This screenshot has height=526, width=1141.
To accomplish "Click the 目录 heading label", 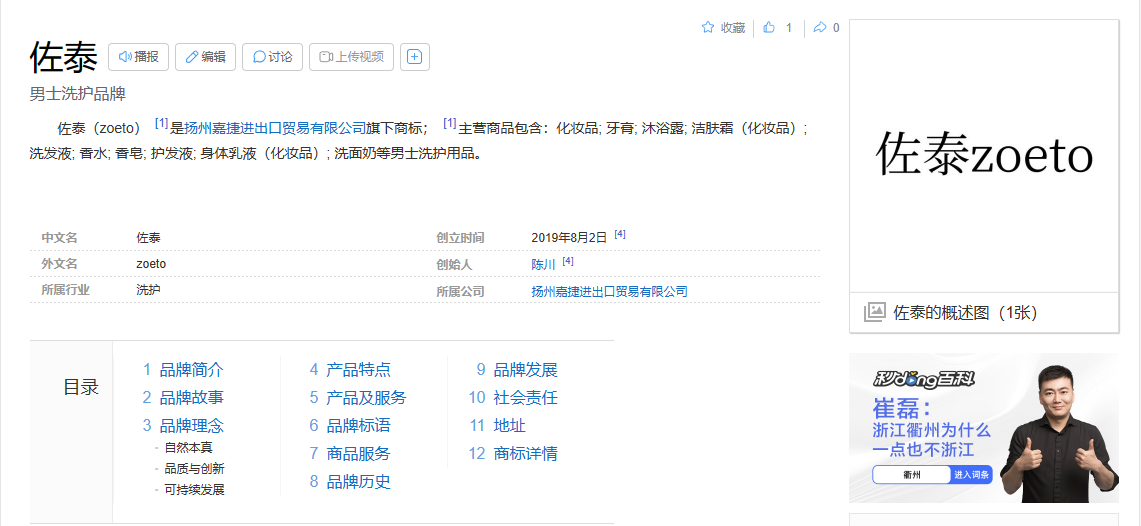I will (81, 387).
